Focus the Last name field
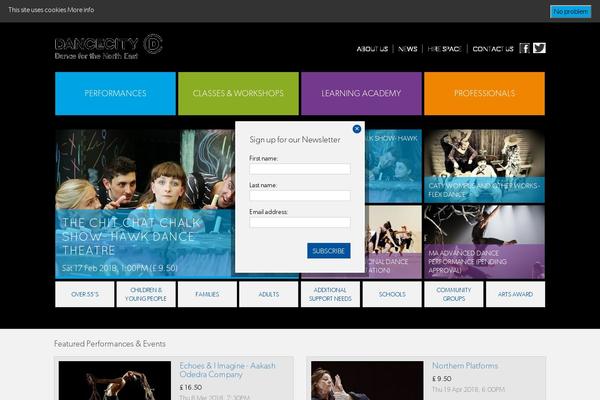This screenshot has width=600, height=400. pyautogui.click(x=300, y=196)
